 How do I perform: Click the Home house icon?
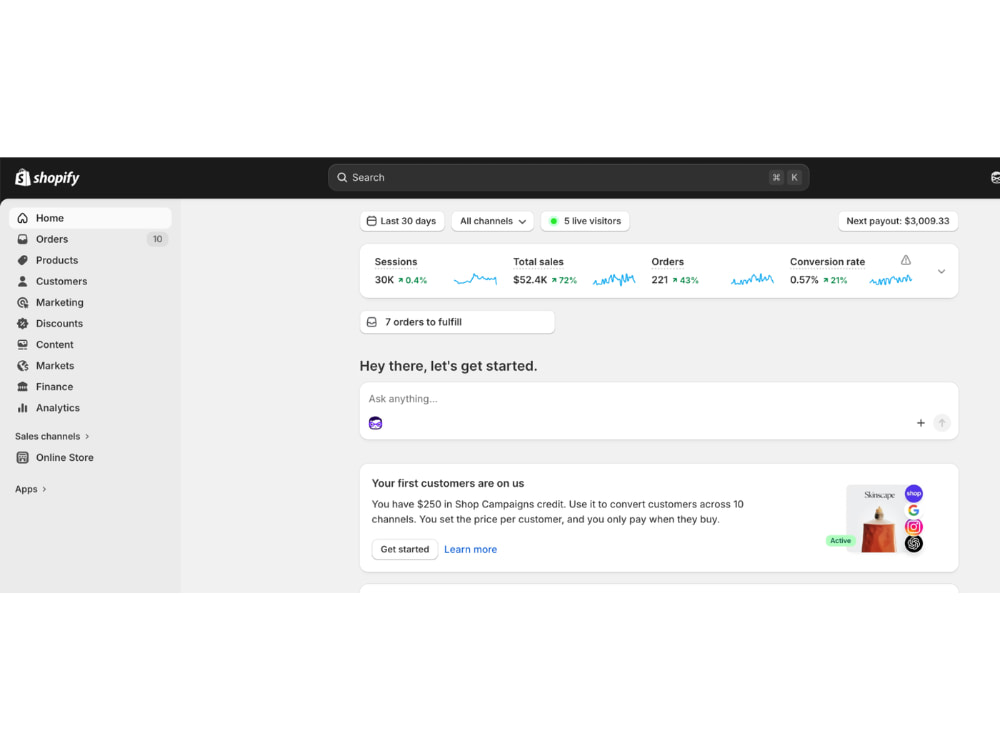pyautogui.click(x=23, y=218)
